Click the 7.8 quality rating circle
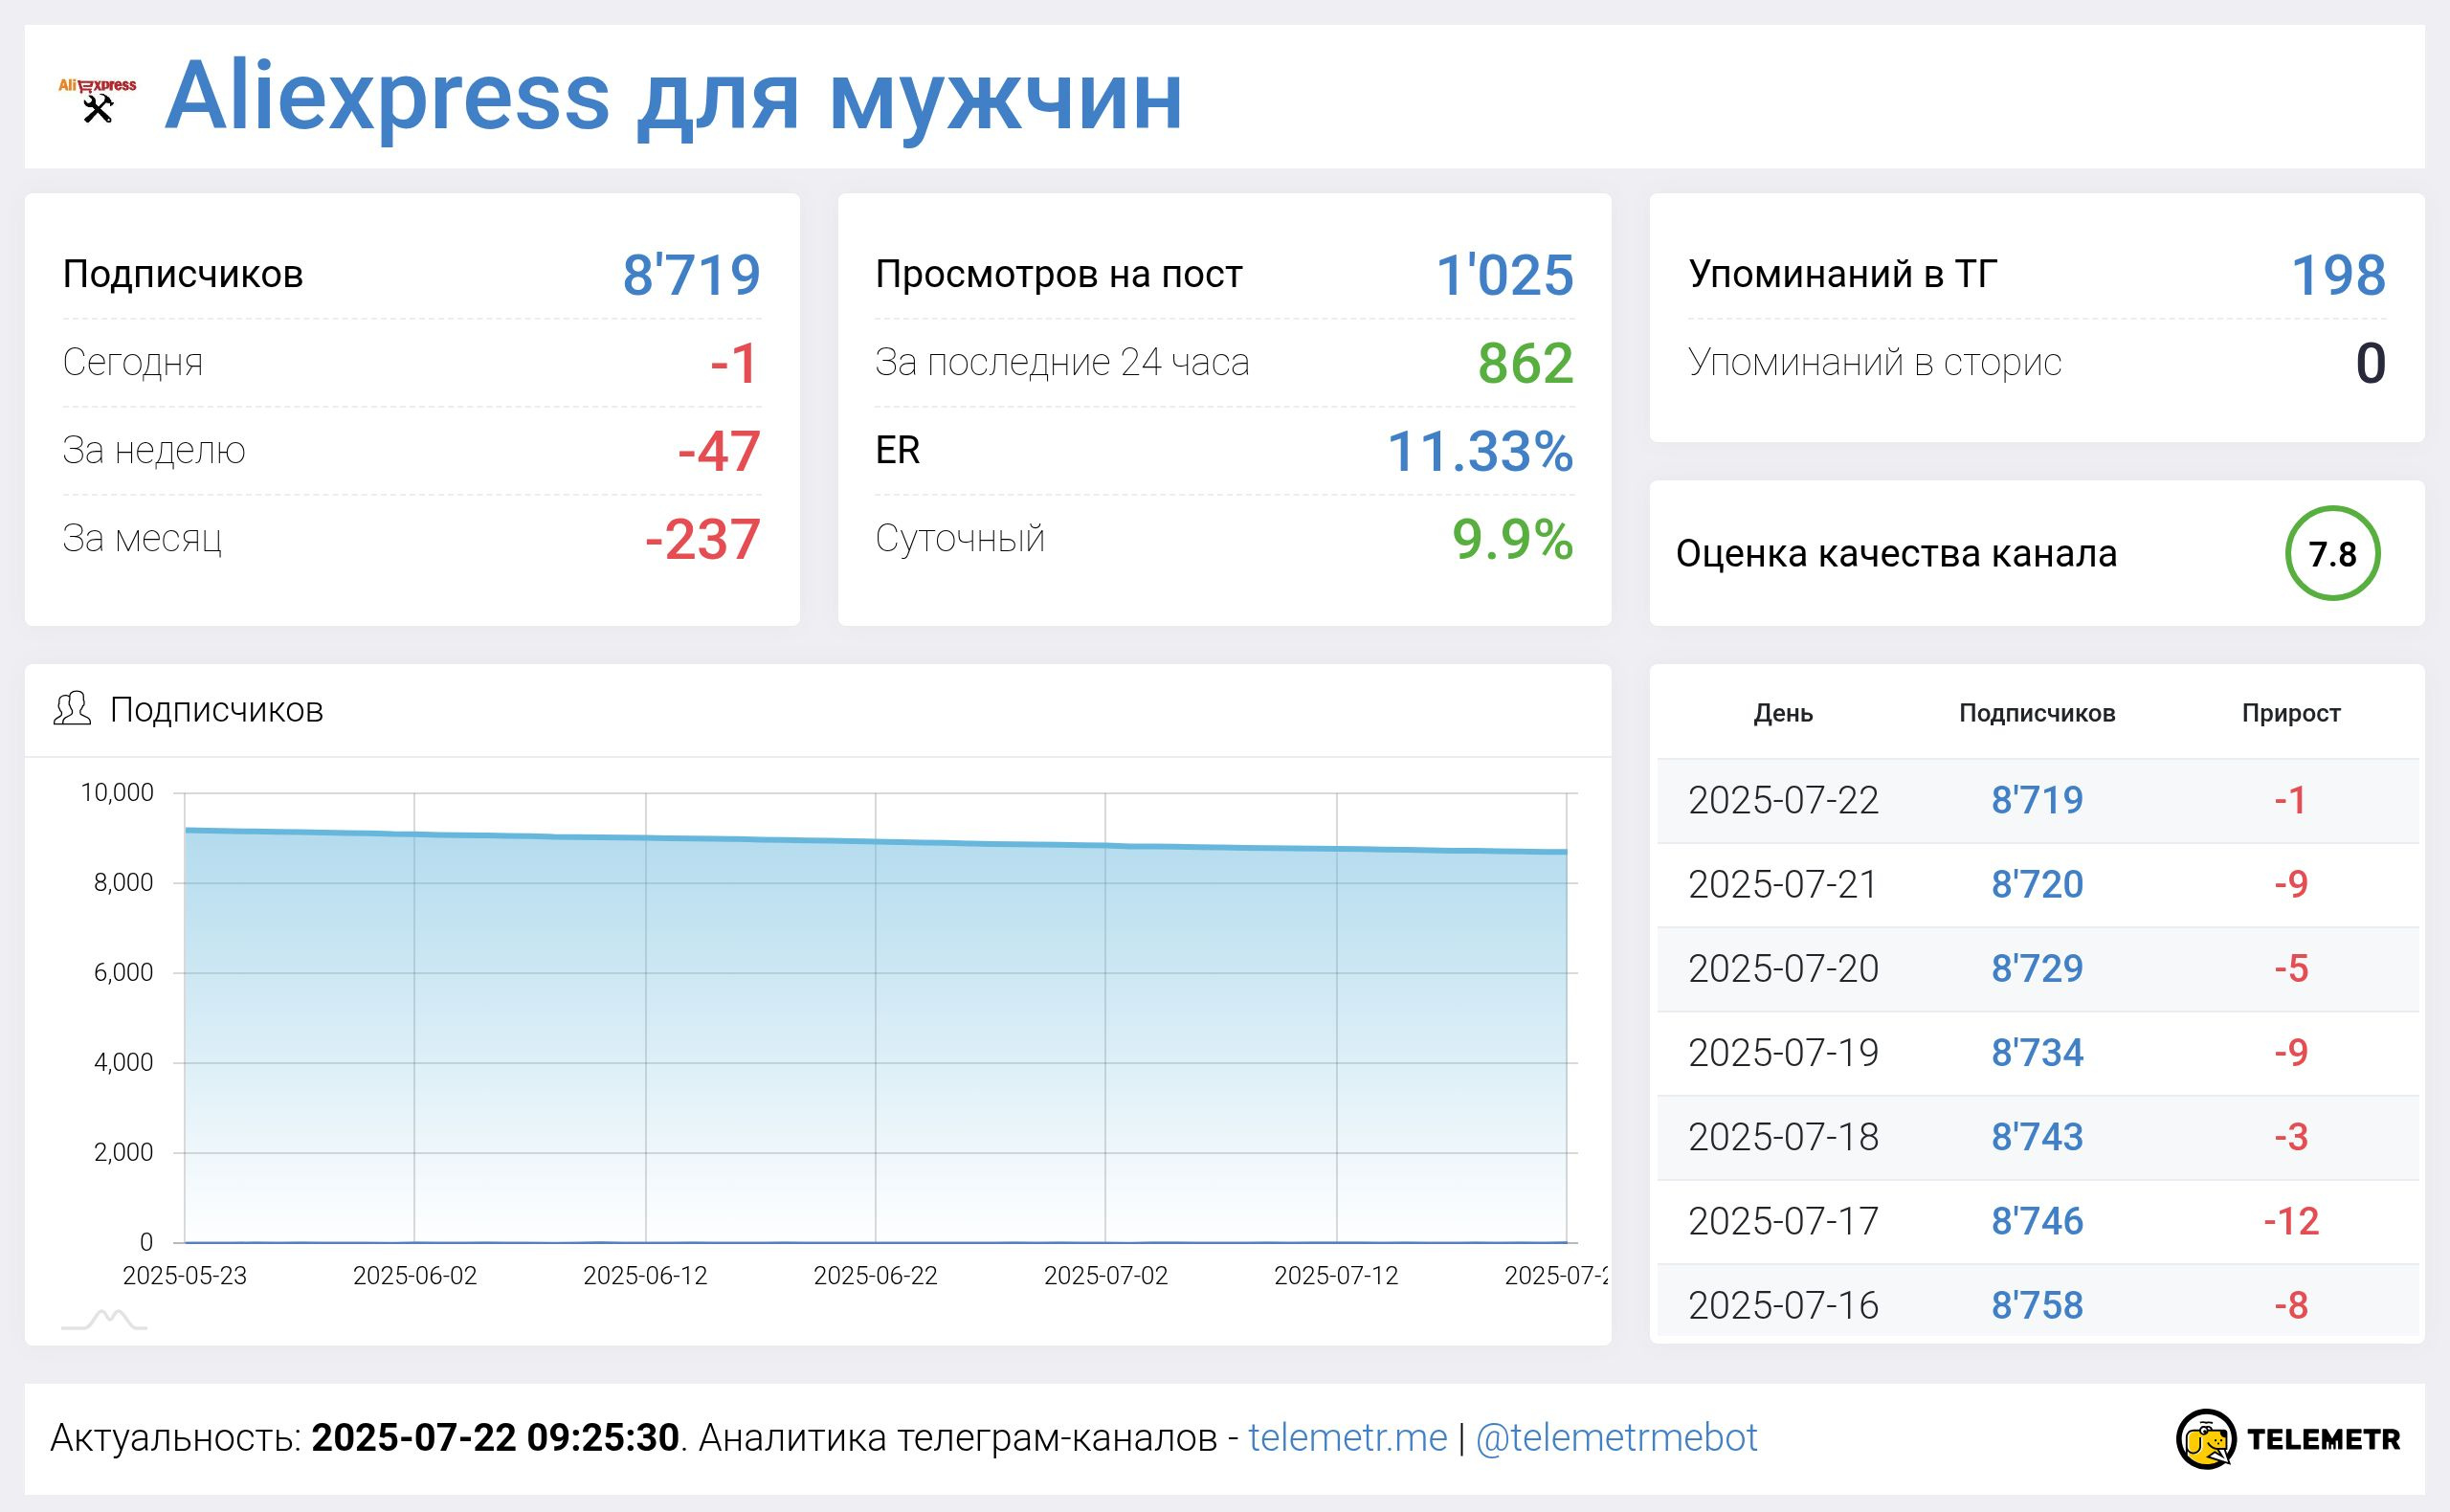The height and width of the screenshot is (1512, 2450). tap(2332, 553)
